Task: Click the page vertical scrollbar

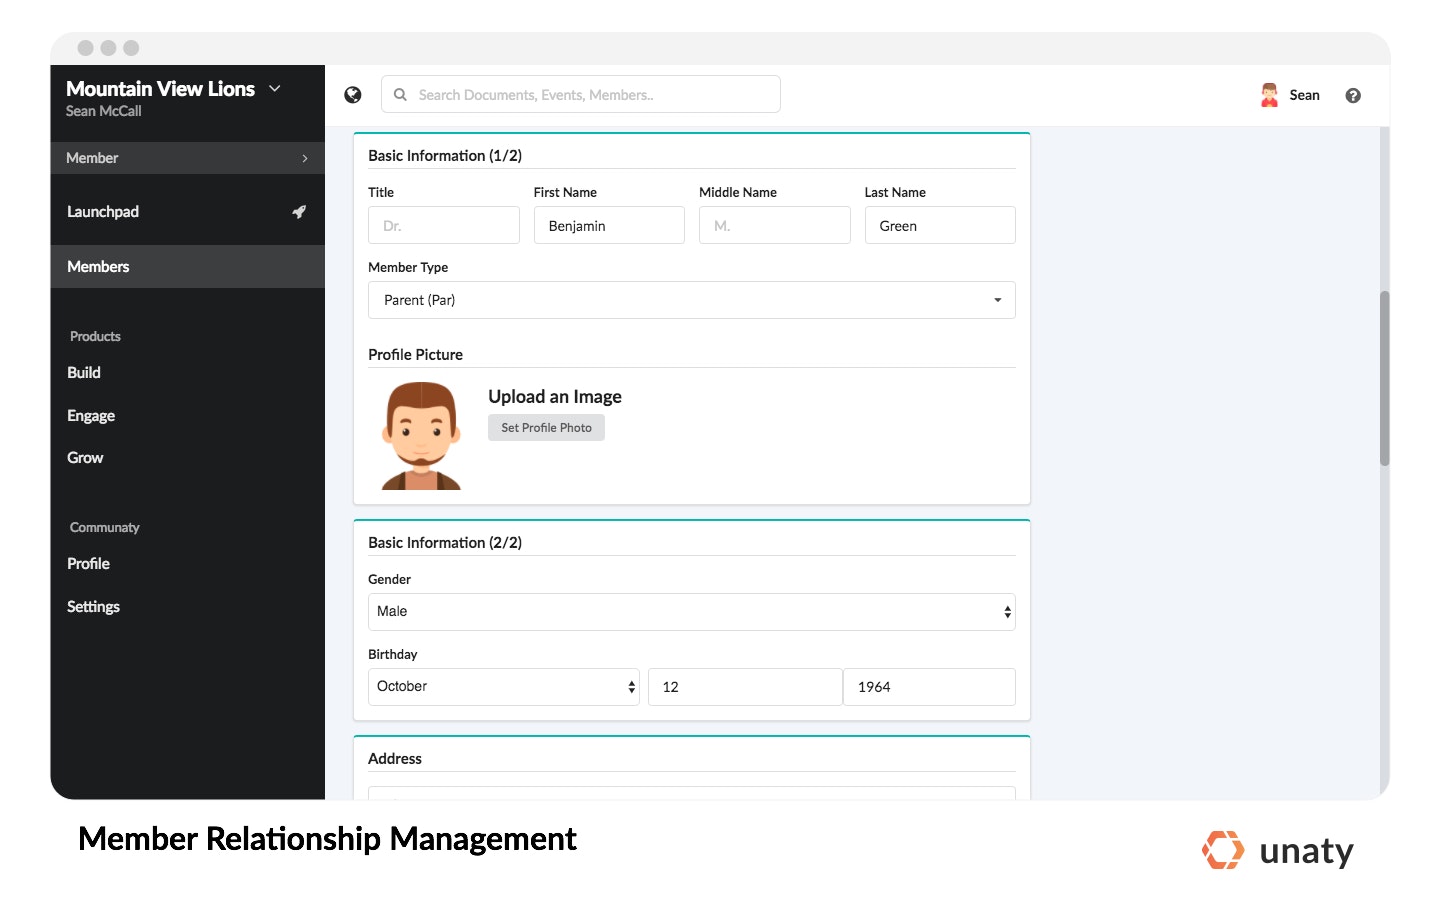Action: point(1385,379)
